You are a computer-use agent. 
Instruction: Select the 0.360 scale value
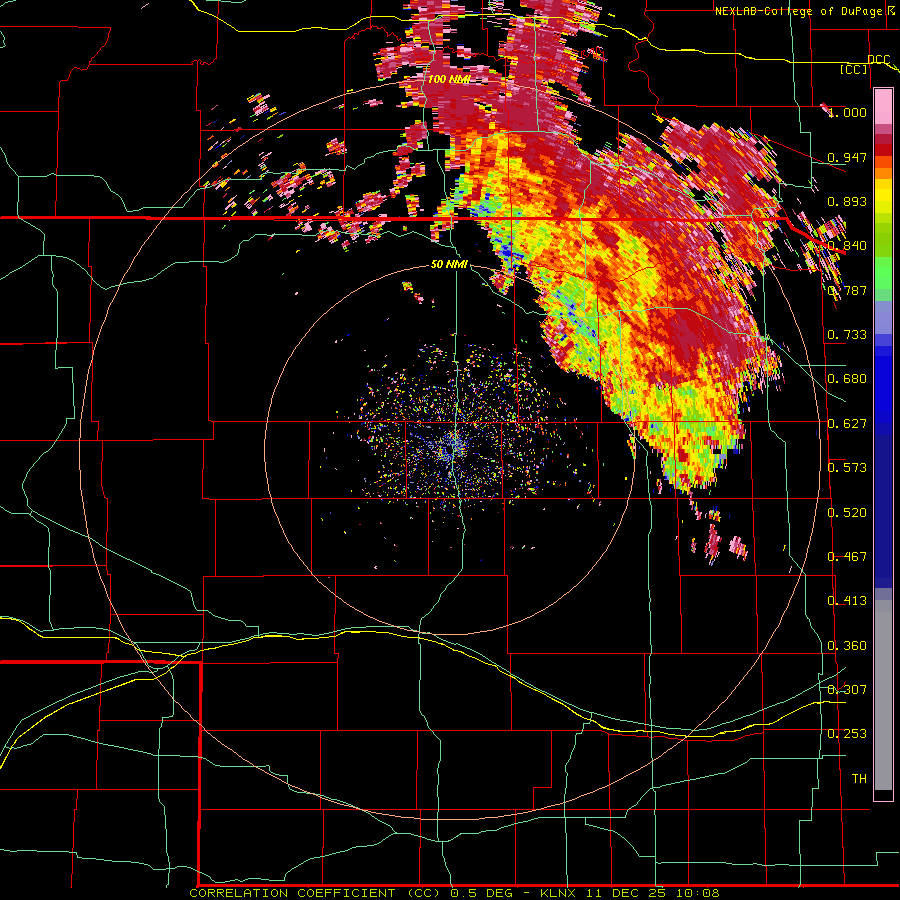click(847, 645)
